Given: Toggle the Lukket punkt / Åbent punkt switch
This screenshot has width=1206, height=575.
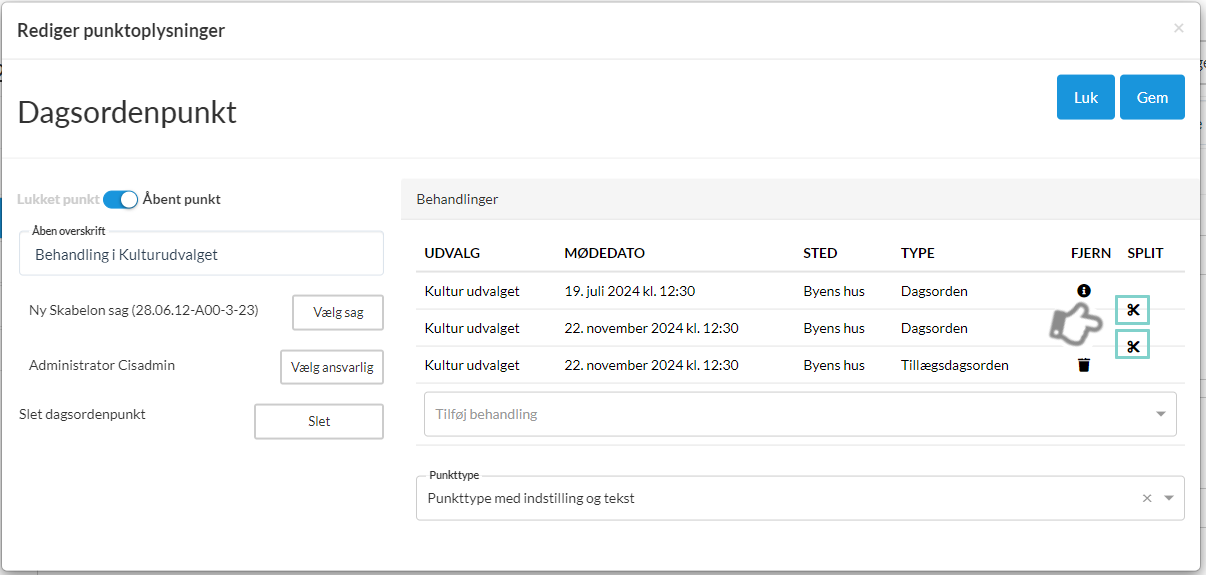Looking at the screenshot, I should 120,199.
